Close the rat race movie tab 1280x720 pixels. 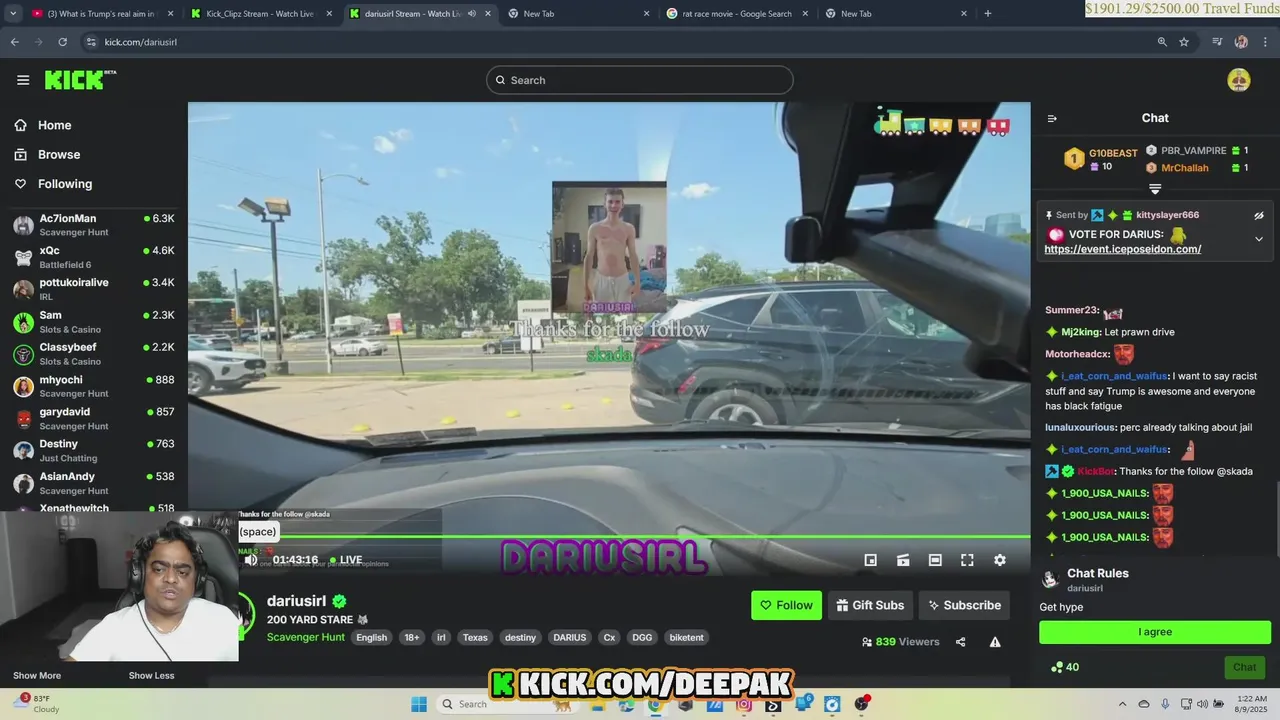805,14
